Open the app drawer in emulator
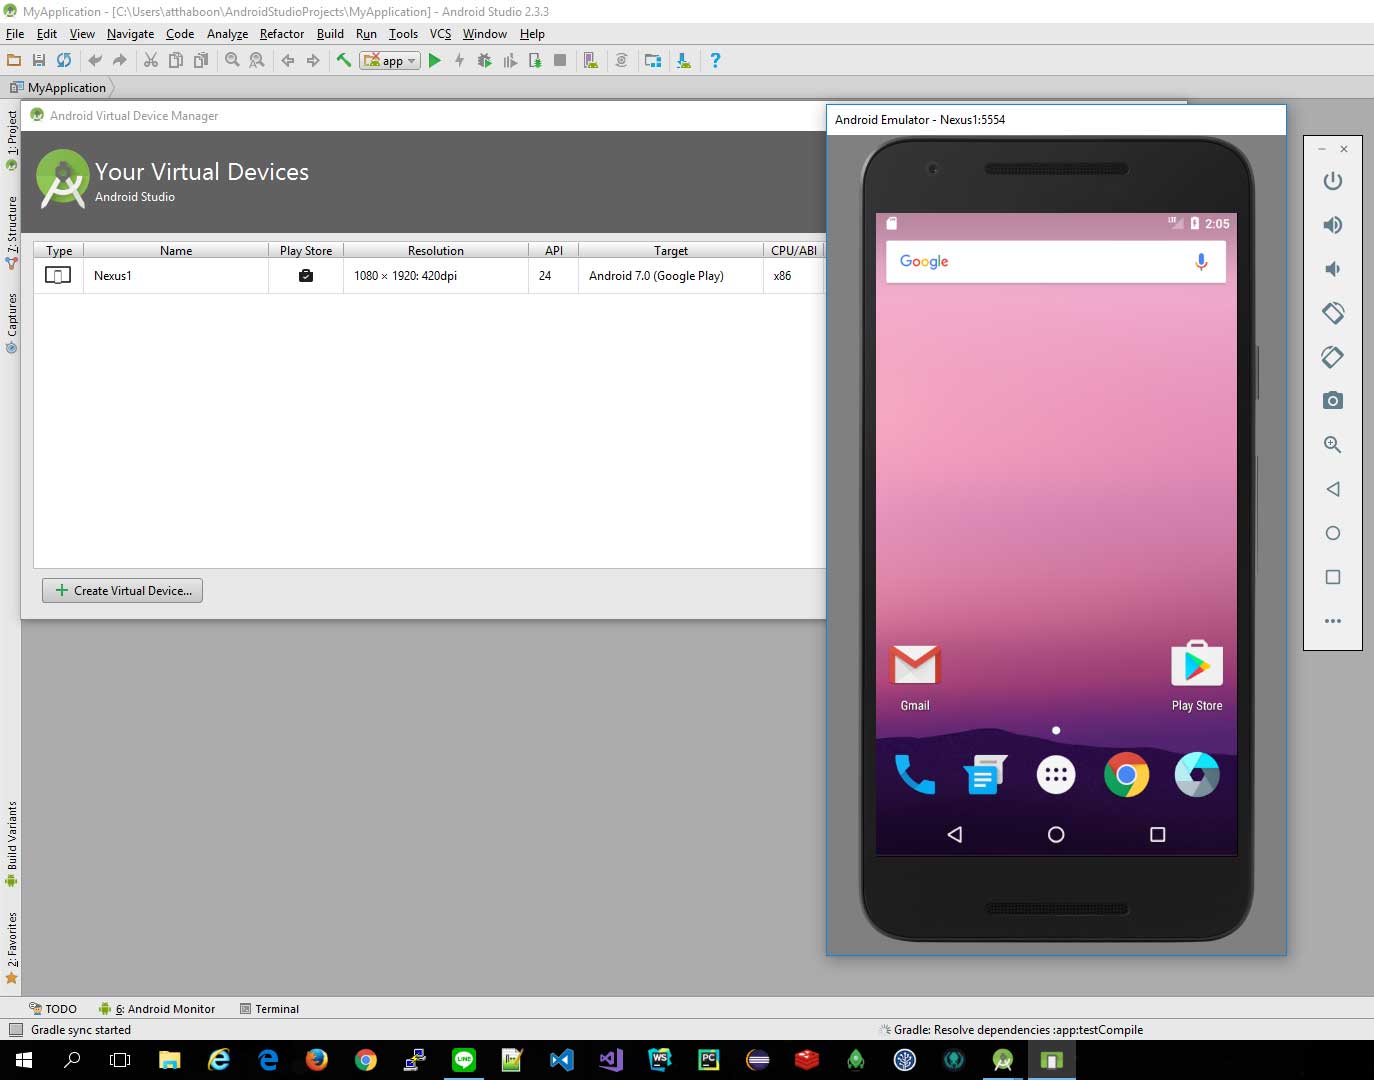Screen dimensions: 1374x1080 coord(1056,775)
